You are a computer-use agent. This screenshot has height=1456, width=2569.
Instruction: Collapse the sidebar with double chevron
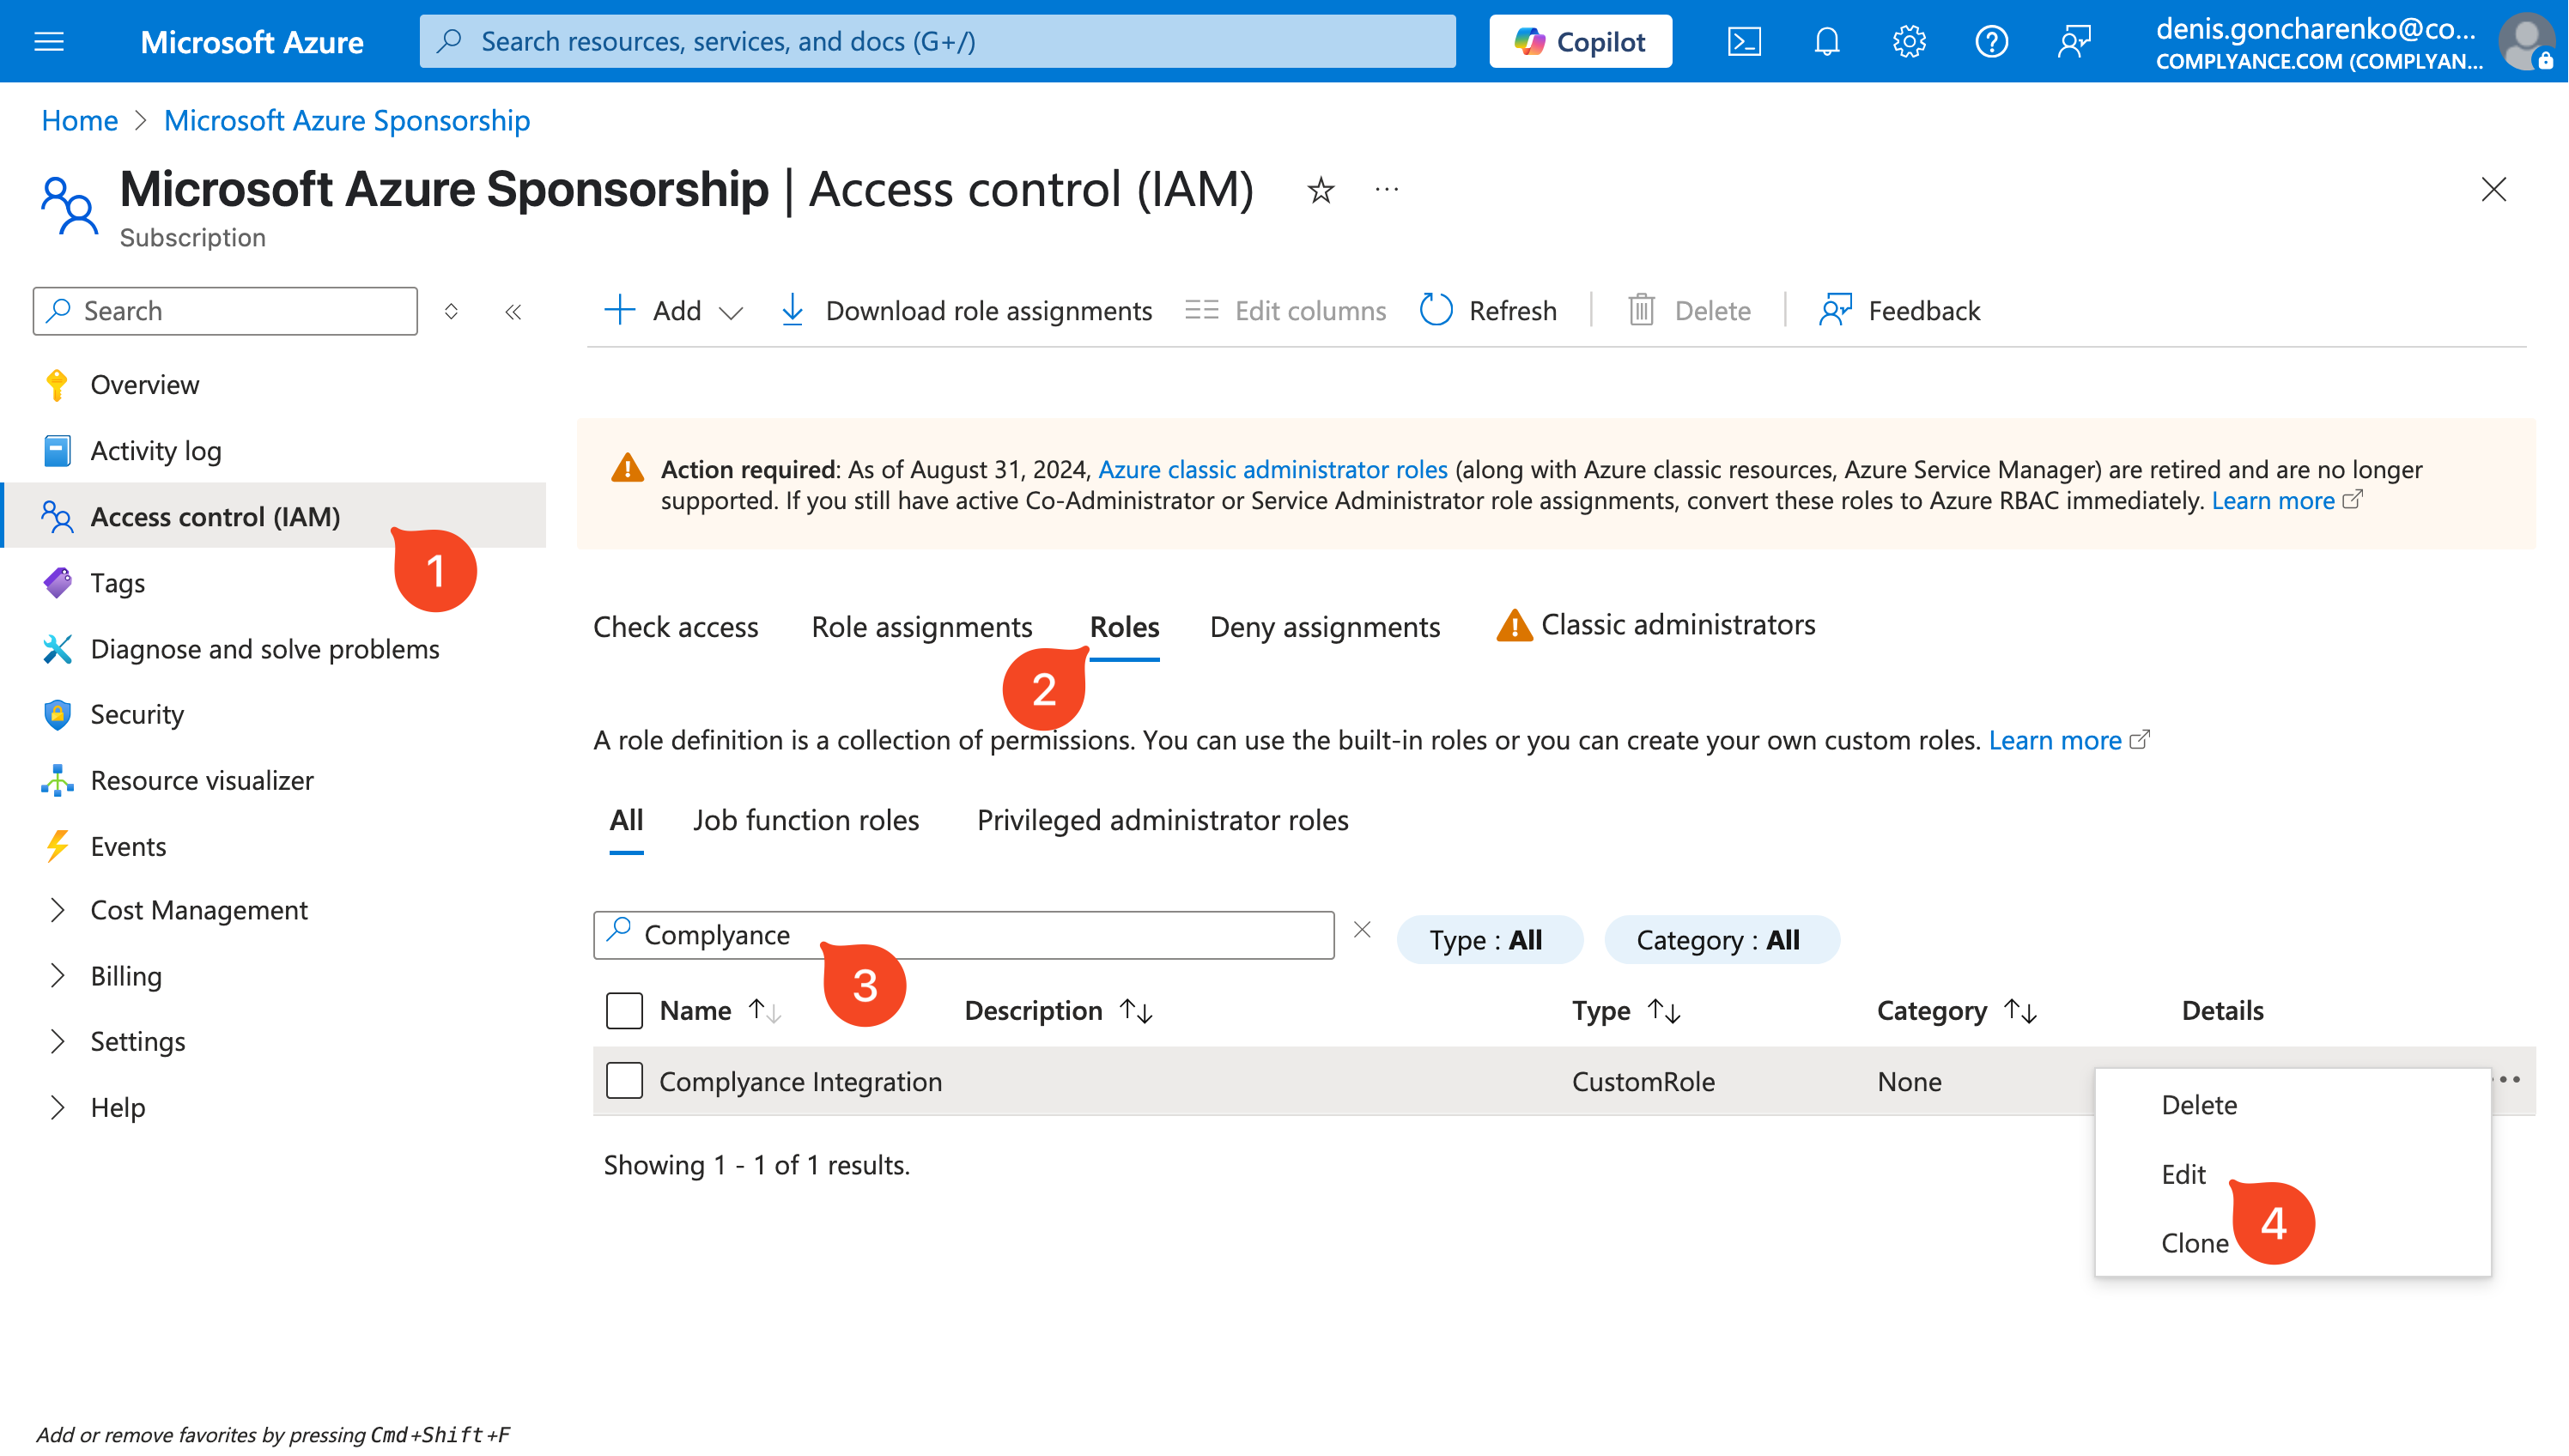pyautogui.click(x=513, y=312)
